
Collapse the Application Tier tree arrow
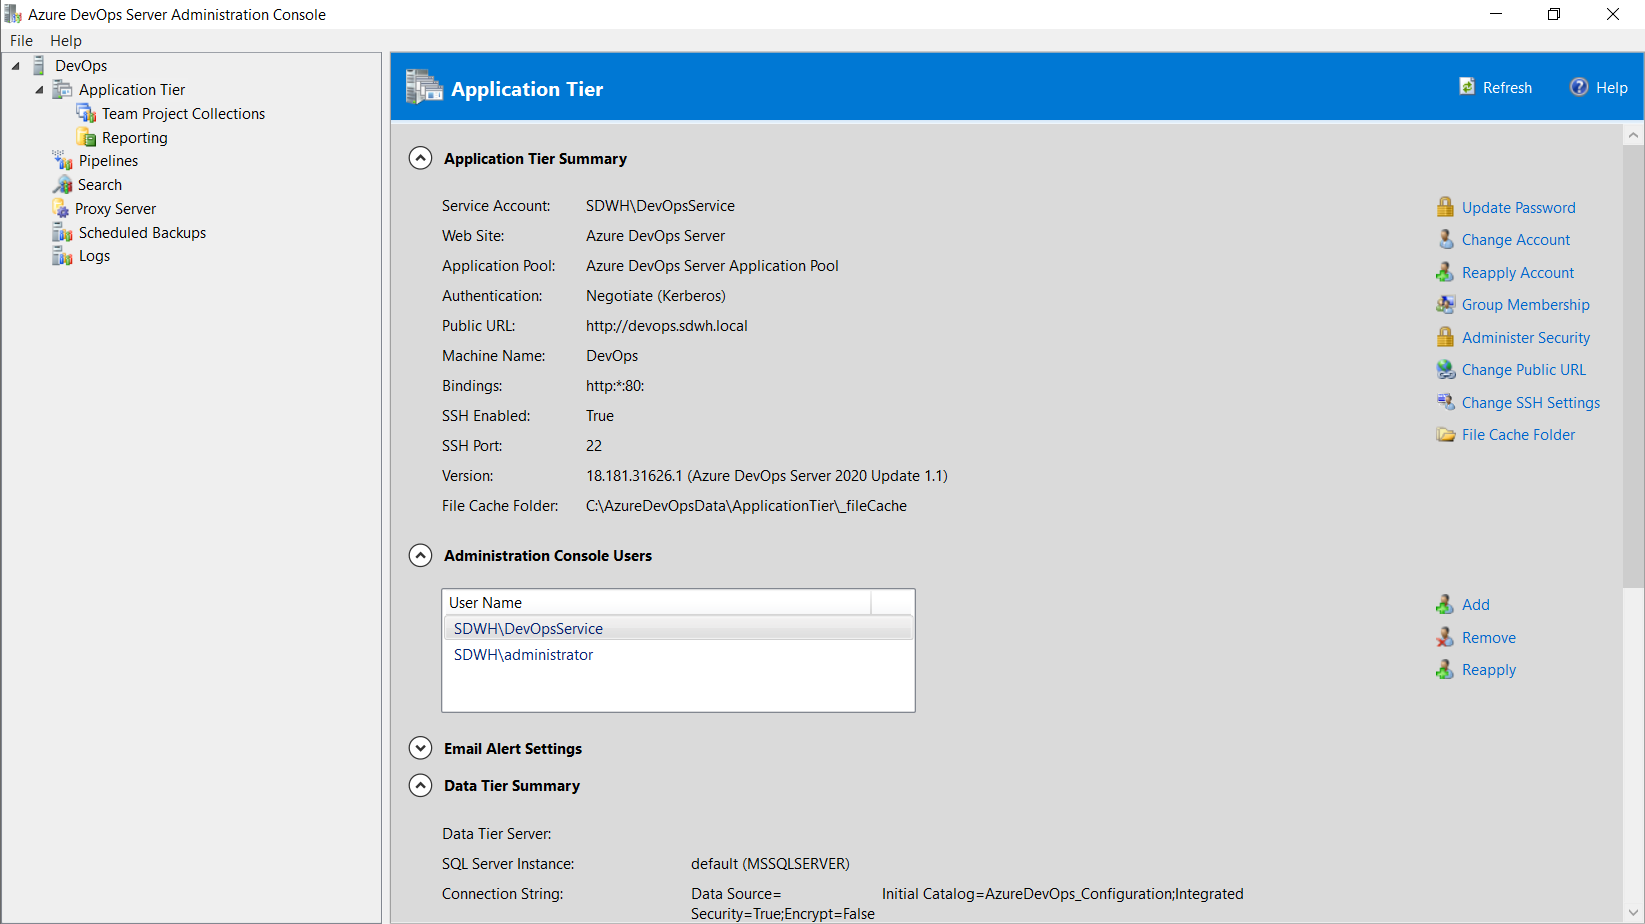[40, 90]
